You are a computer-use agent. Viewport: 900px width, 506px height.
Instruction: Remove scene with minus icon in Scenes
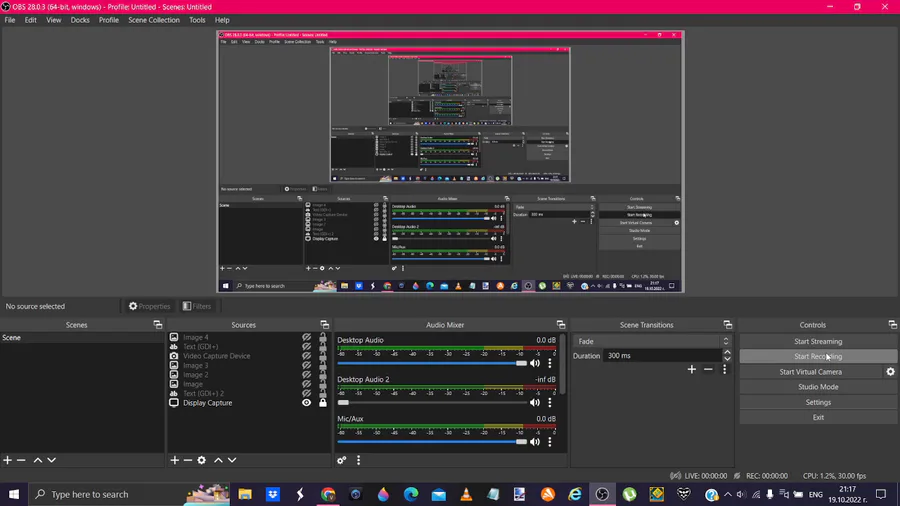tap(21, 460)
